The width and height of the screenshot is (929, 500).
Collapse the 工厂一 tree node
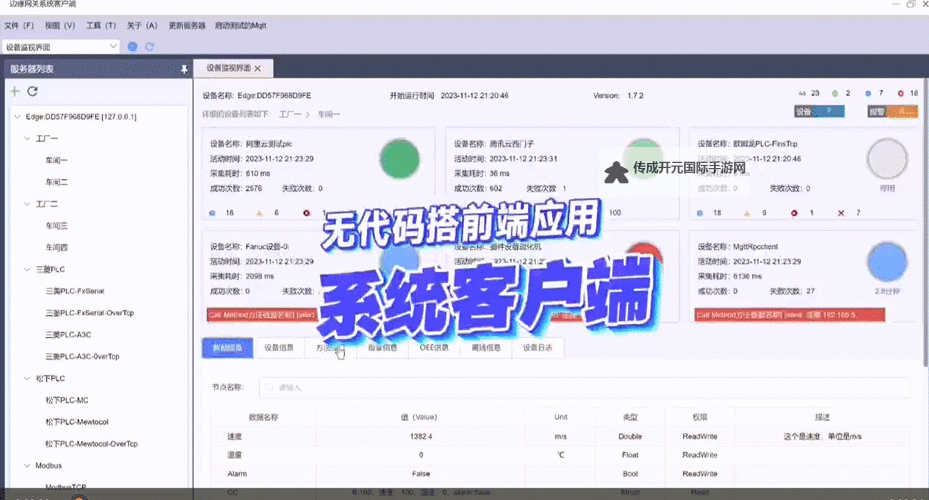(x=27, y=139)
